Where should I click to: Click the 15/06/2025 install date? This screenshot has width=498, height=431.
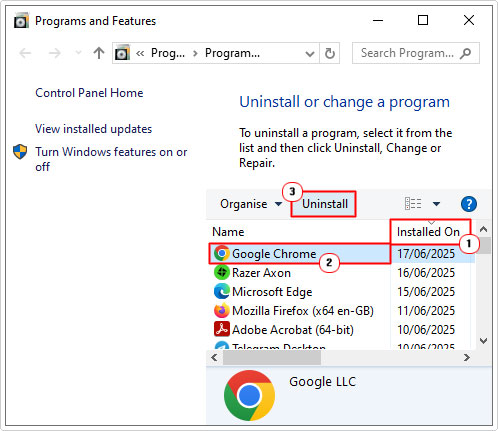point(426,292)
